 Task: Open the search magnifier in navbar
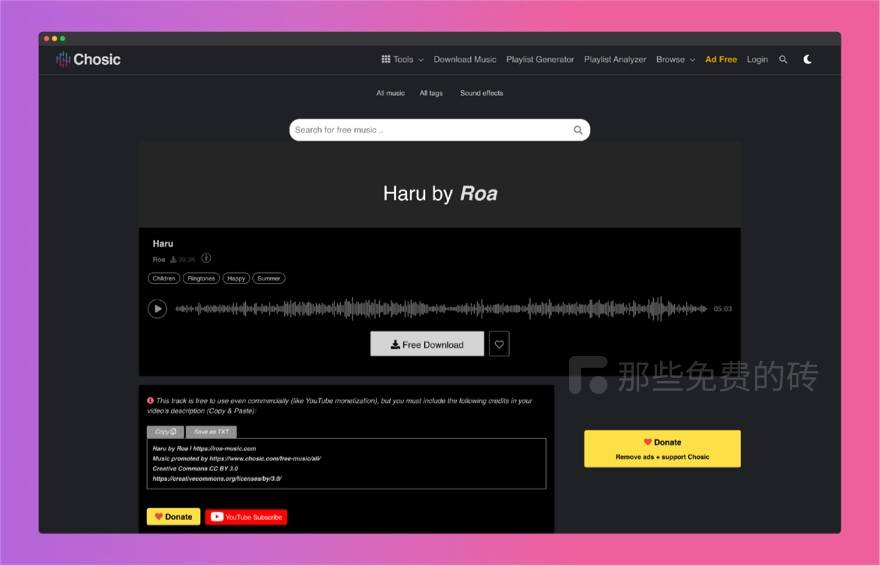[783, 60]
